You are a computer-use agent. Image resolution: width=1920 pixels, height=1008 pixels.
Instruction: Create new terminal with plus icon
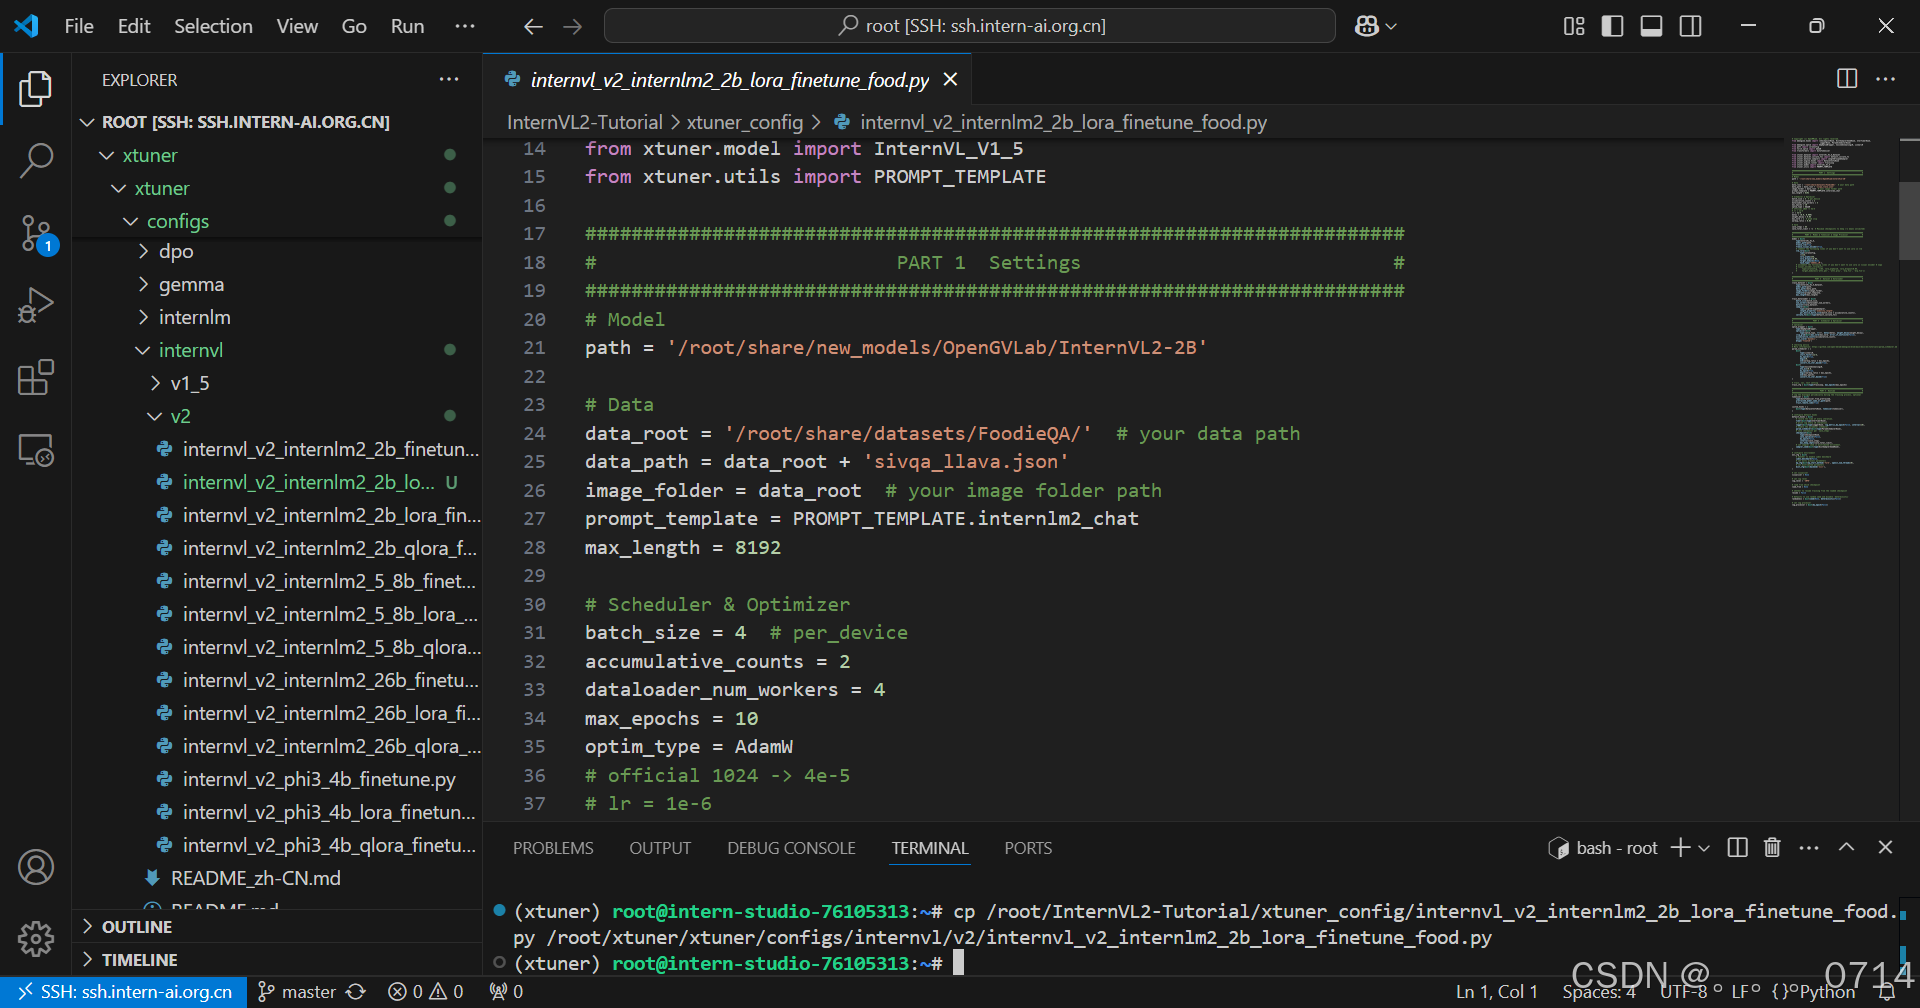1680,848
